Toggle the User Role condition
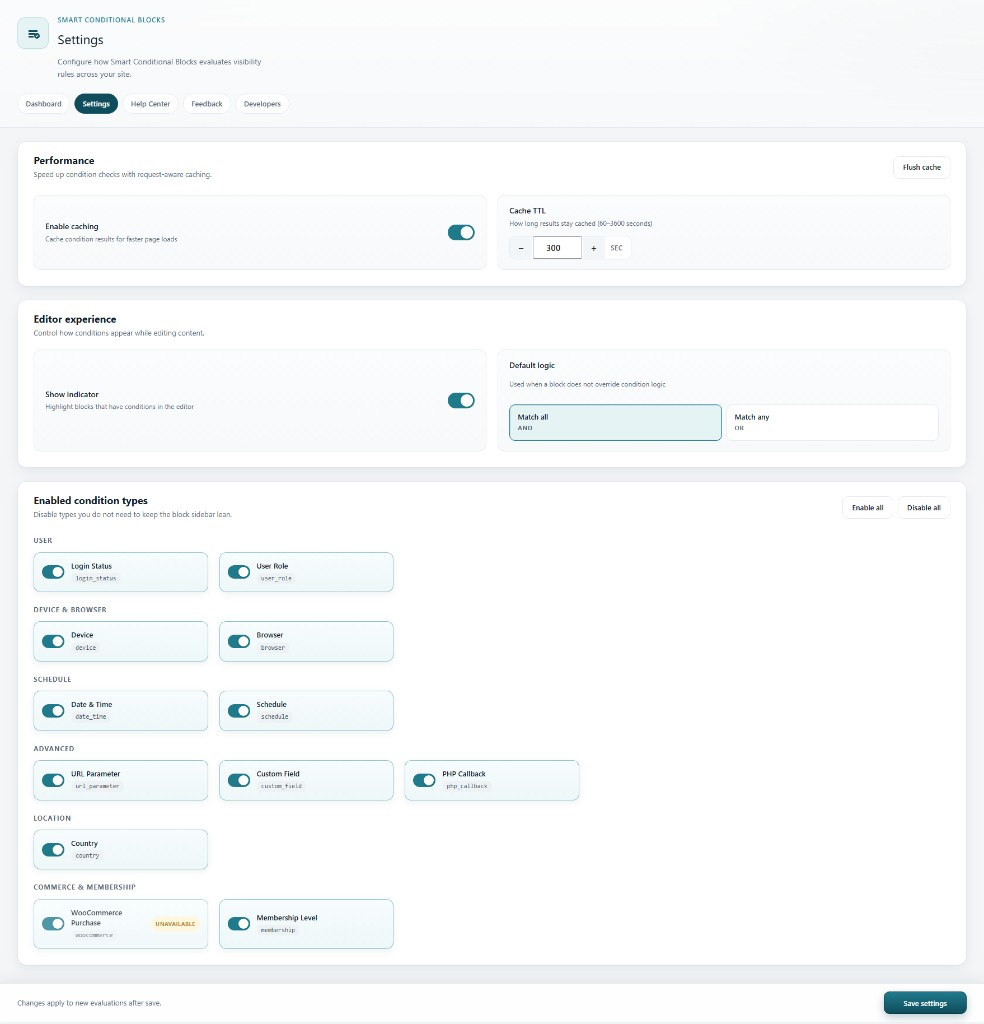 pos(239,572)
